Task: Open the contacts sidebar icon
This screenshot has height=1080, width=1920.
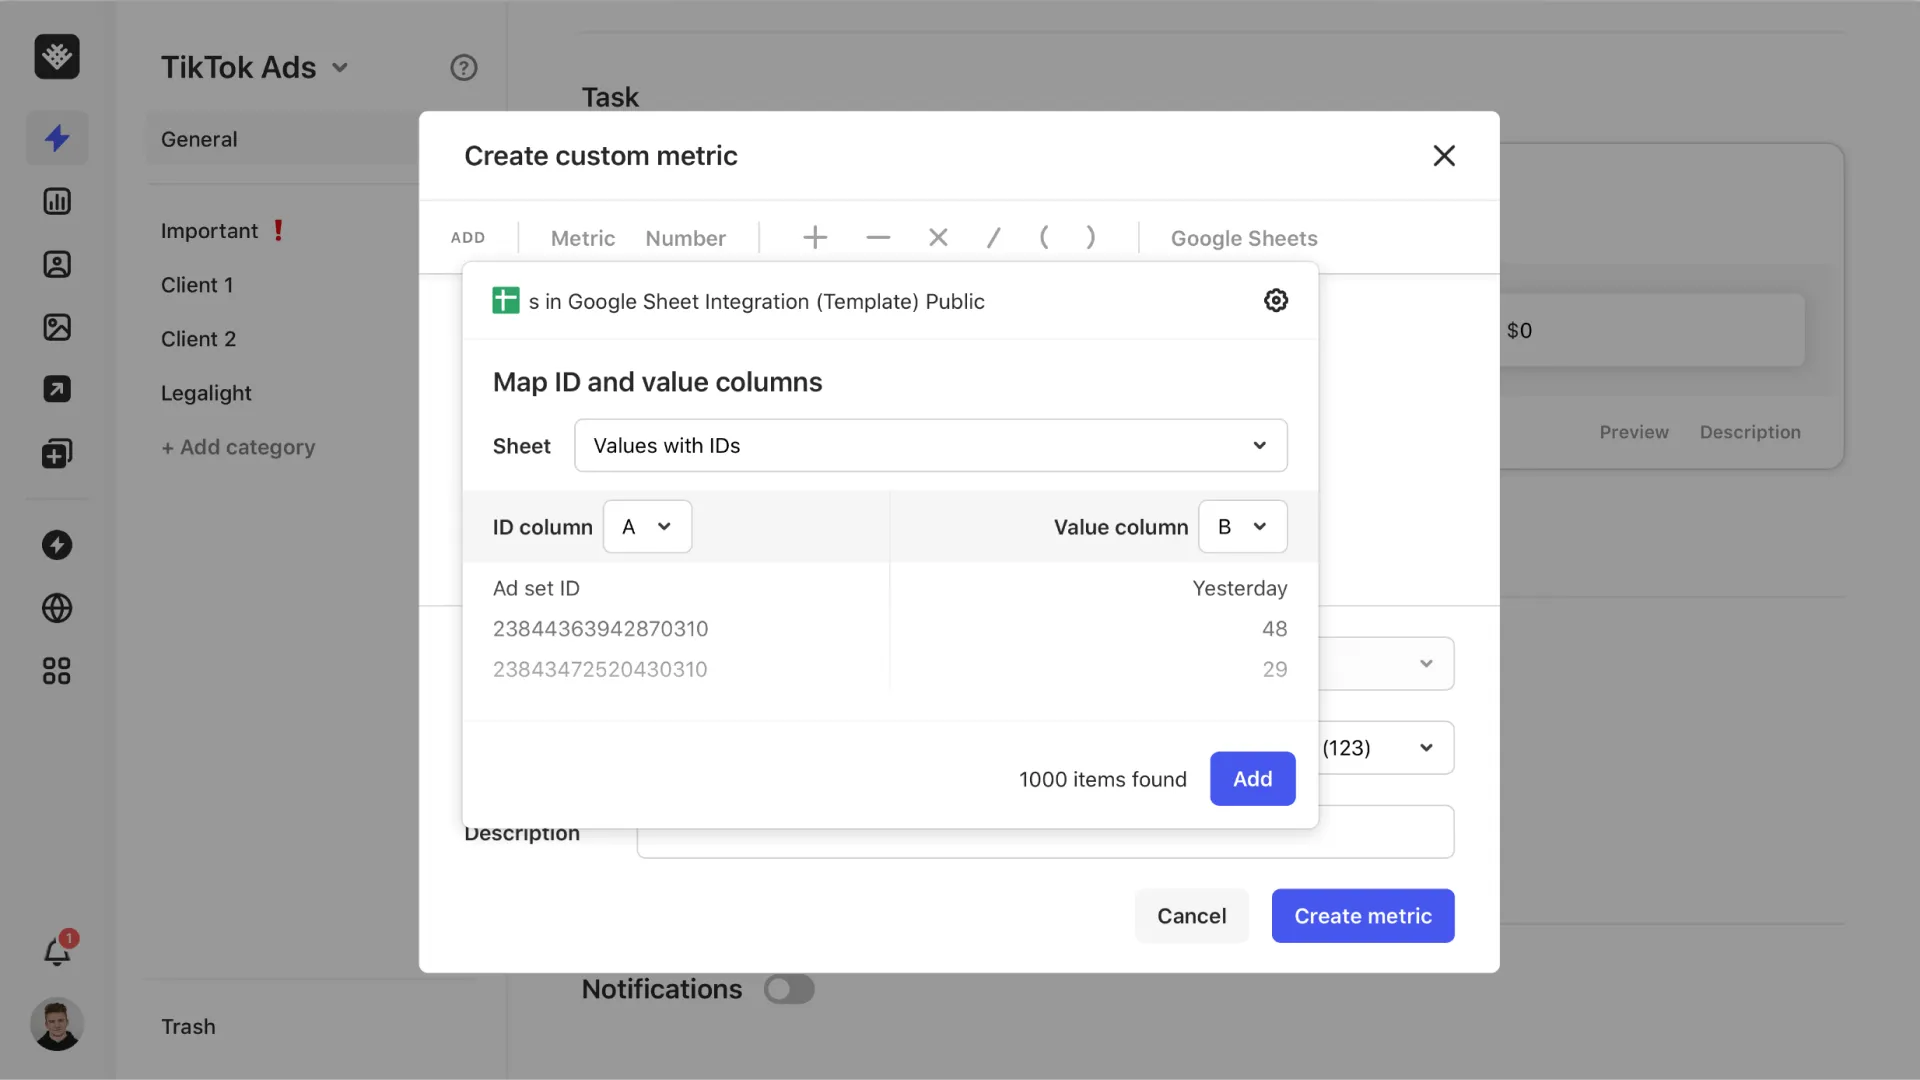Action: point(57,264)
